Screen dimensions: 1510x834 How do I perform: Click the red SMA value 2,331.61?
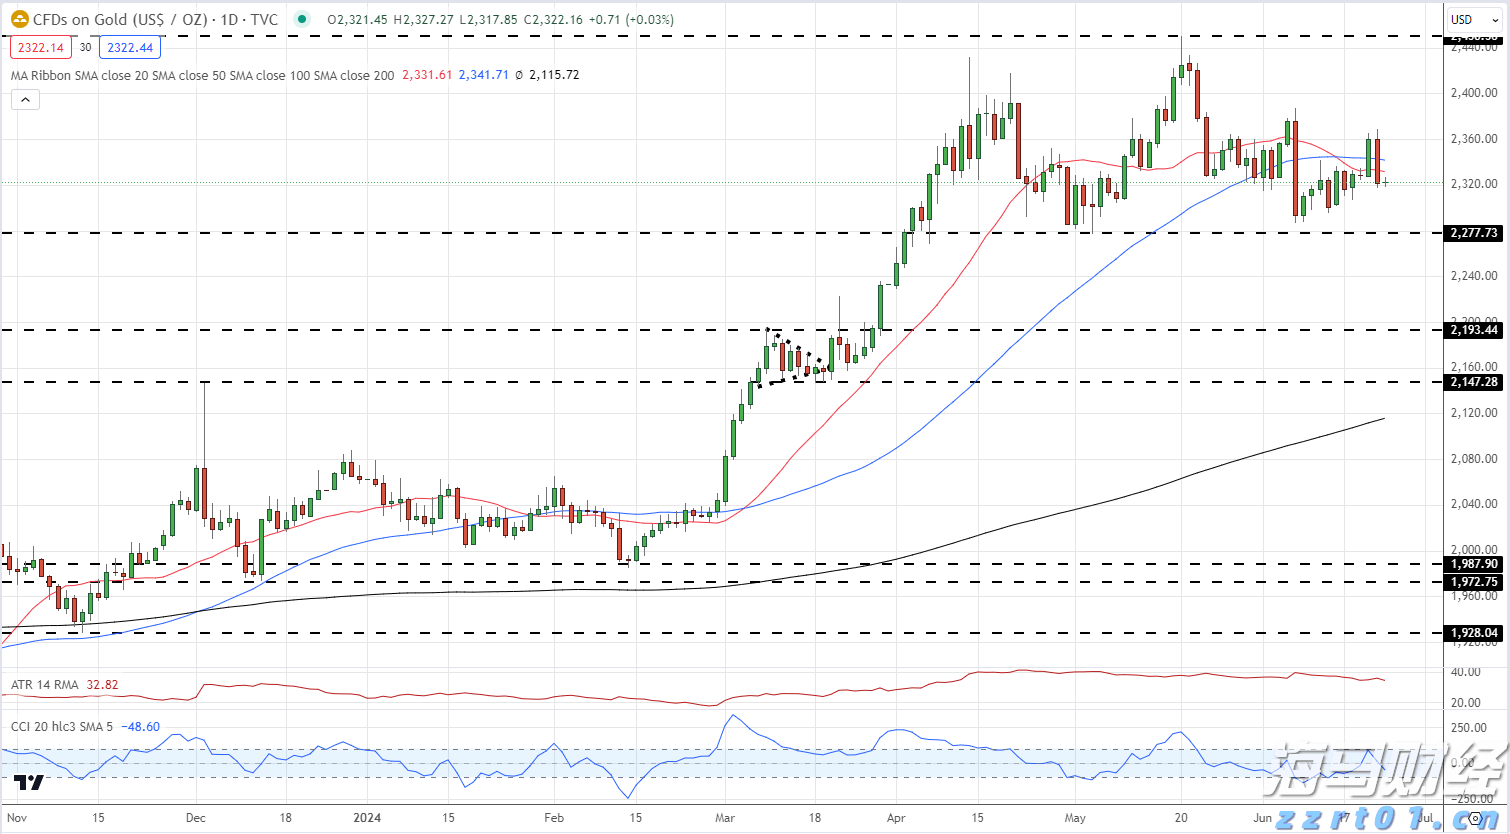point(427,75)
